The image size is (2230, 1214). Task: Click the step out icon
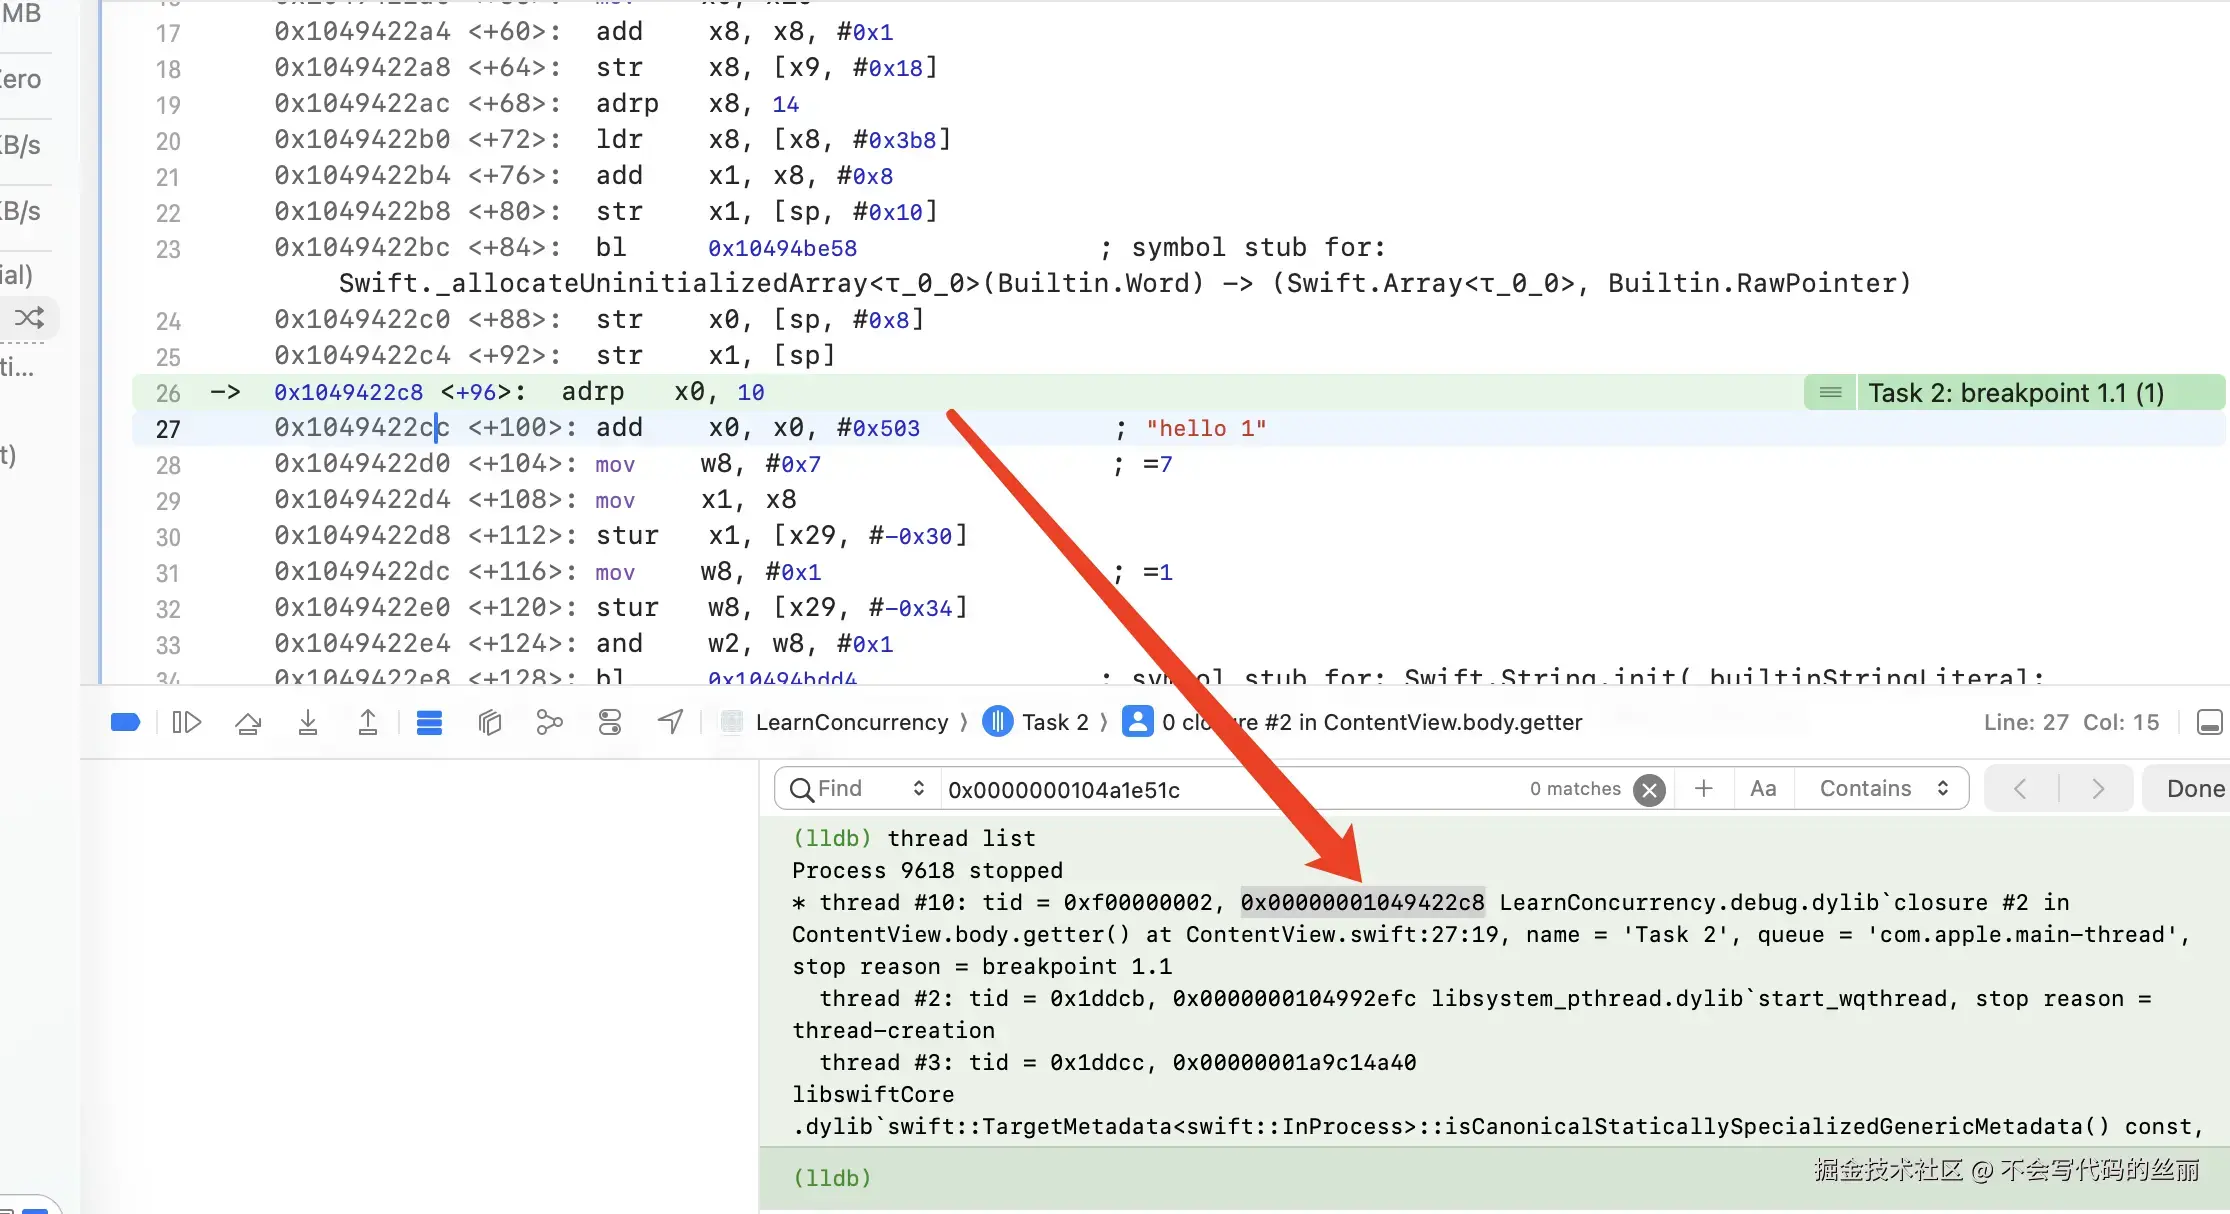tap(368, 722)
